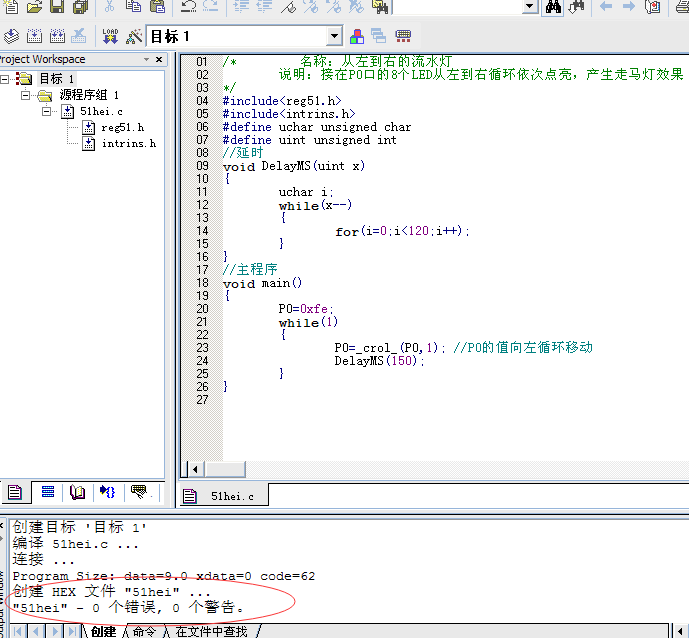Click the debug session icon
689x638 pixels.
pos(653,7)
